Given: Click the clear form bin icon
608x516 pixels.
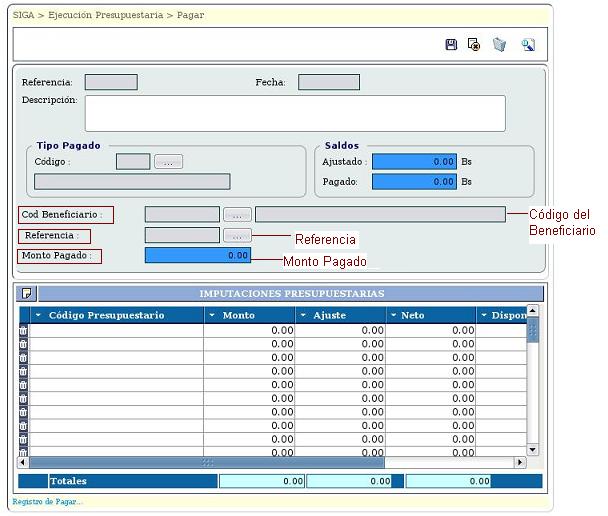Looking at the screenshot, I should pos(499,45).
